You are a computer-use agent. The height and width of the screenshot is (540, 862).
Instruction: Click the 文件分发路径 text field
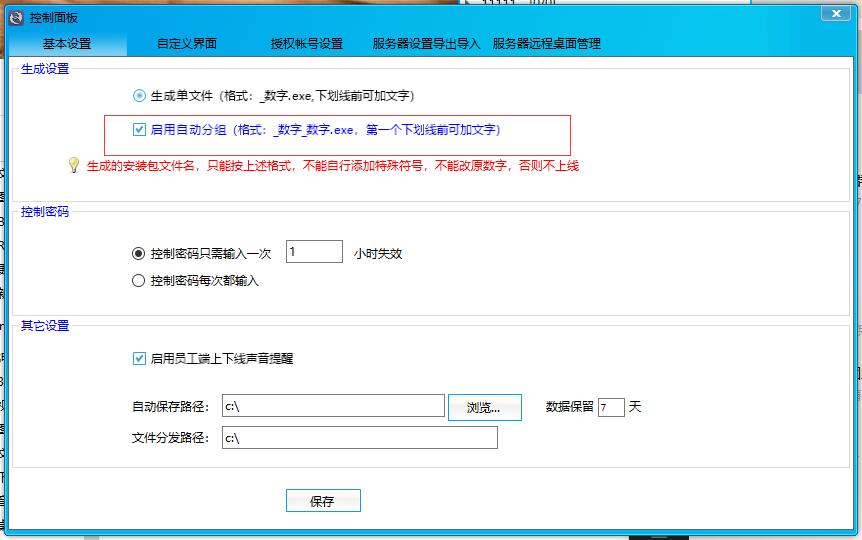[358, 438]
